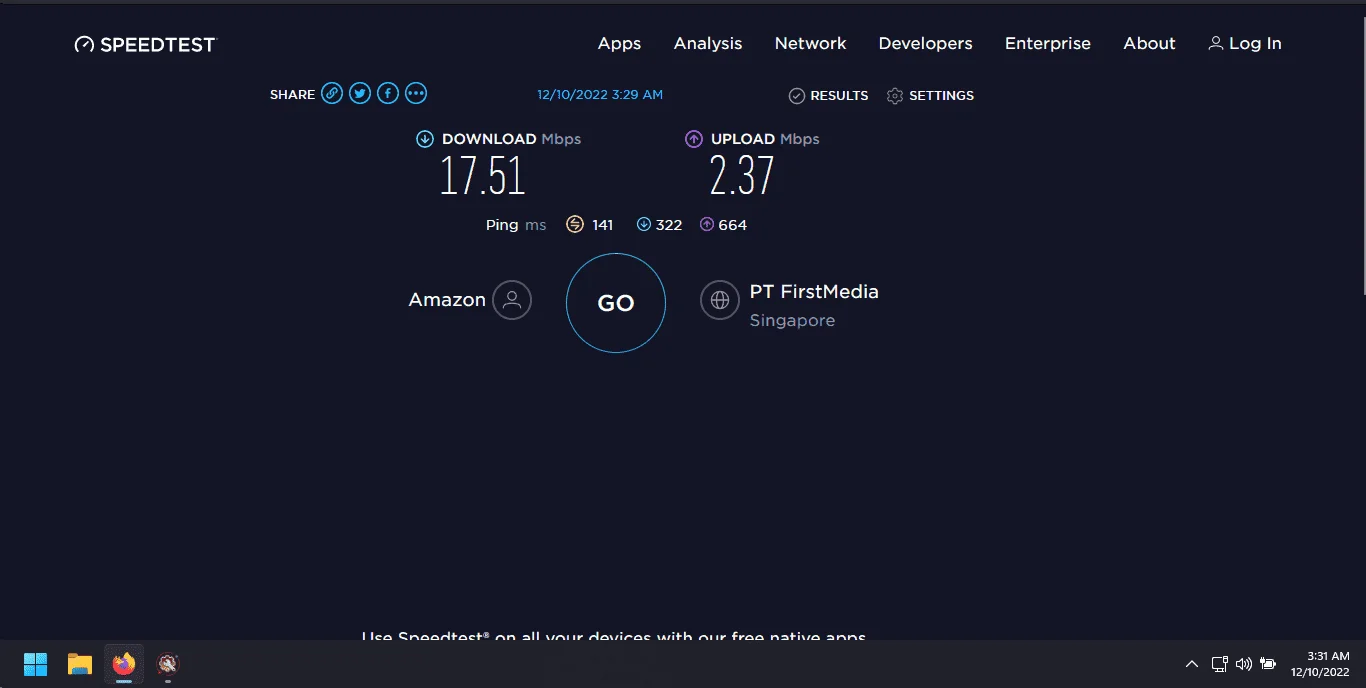Click the Amazon provider name
Image resolution: width=1366 pixels, height=688 pixels.
point(447,299)
